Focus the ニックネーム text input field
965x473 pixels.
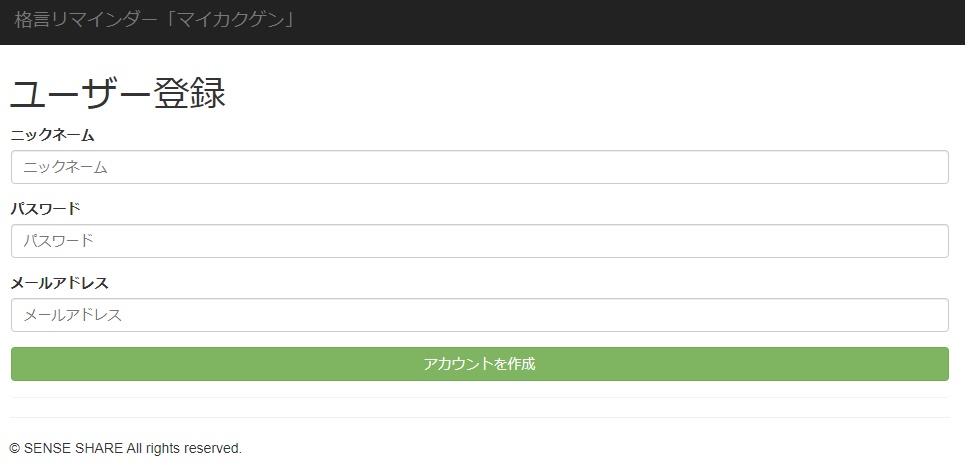pos(480,167)
